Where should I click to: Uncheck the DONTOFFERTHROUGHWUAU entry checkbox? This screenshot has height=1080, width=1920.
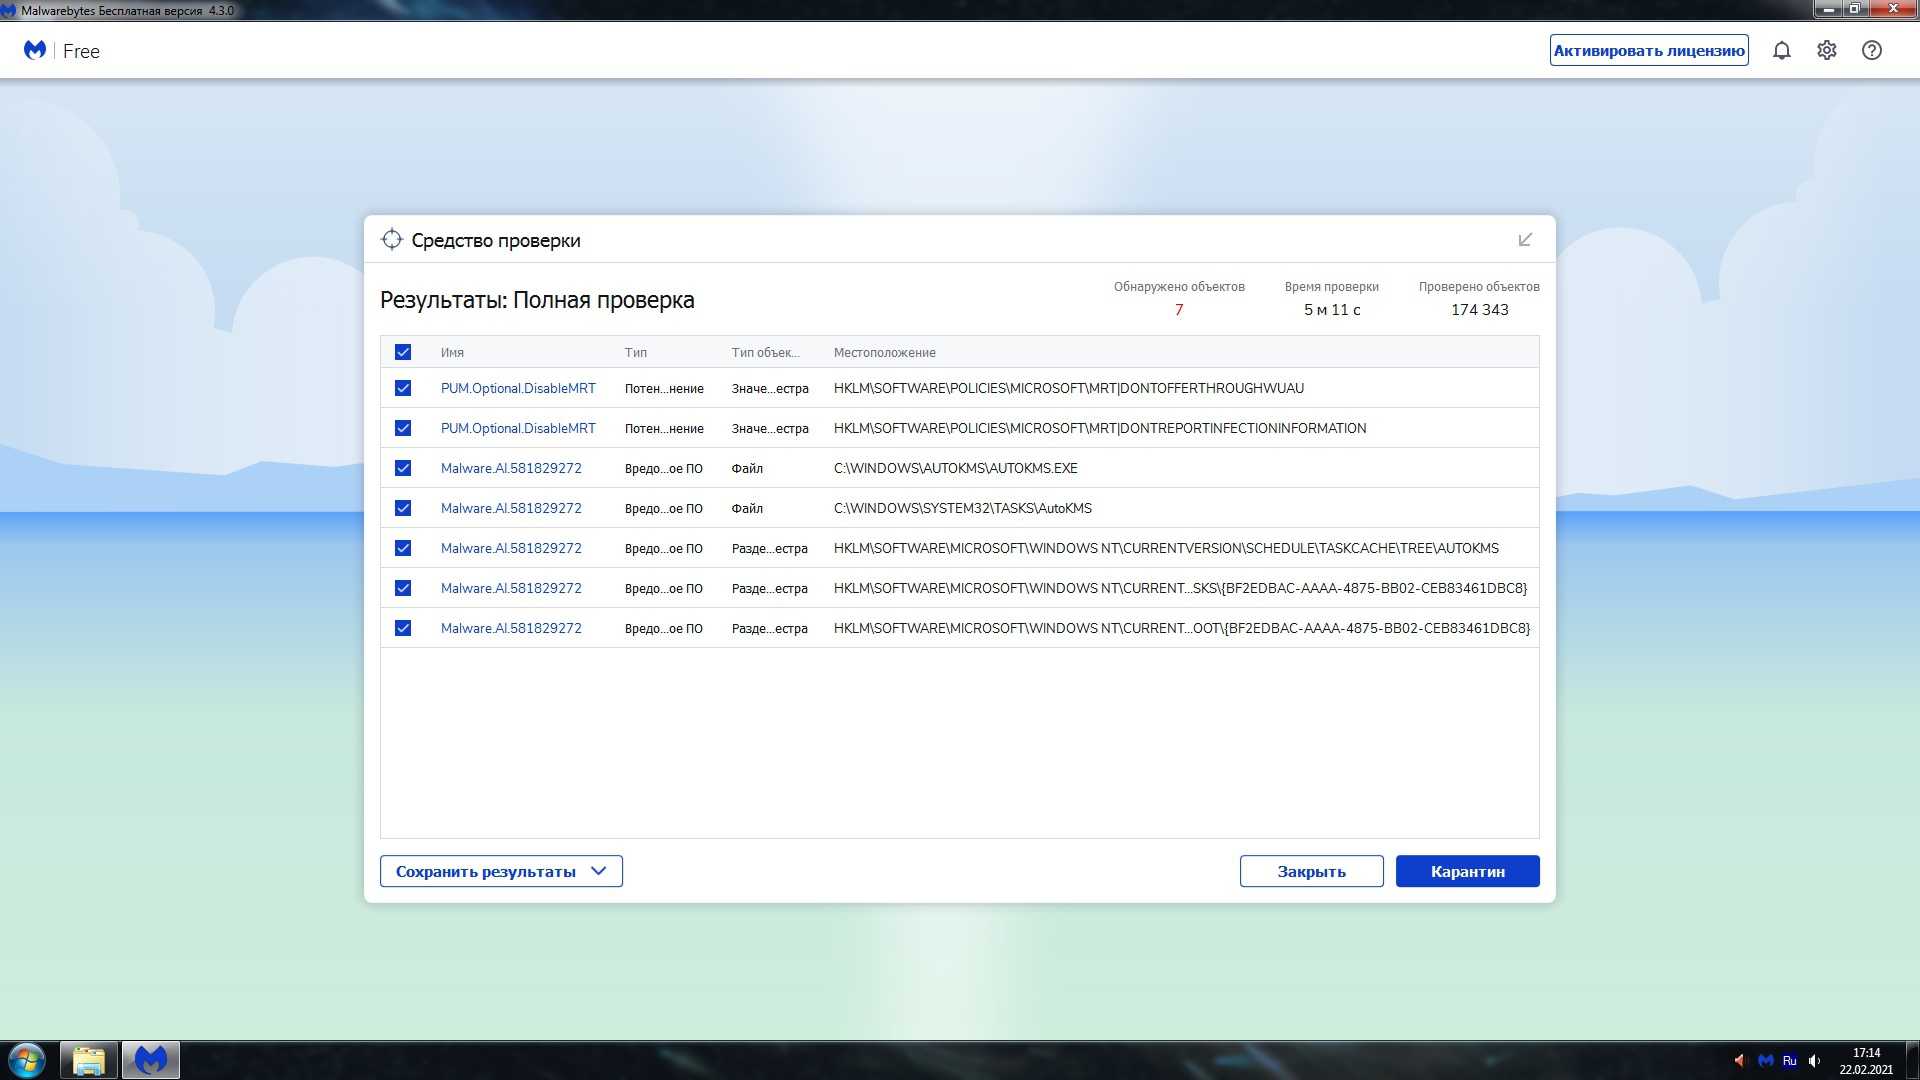coord(403,388)
